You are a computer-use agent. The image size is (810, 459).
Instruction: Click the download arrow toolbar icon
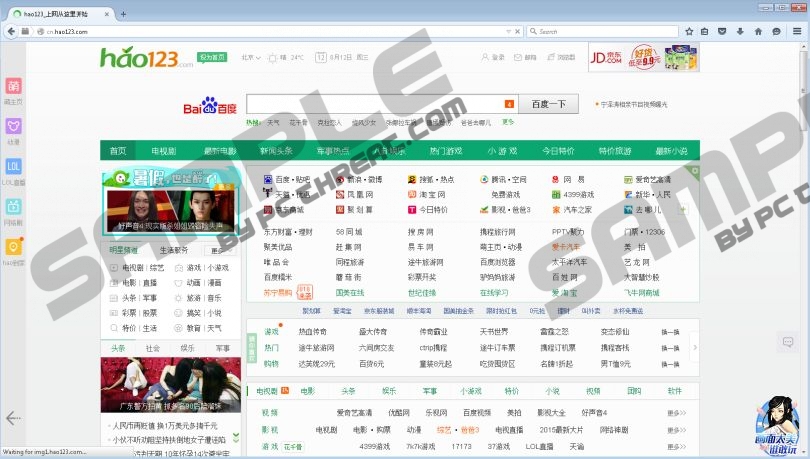[738, 31]
